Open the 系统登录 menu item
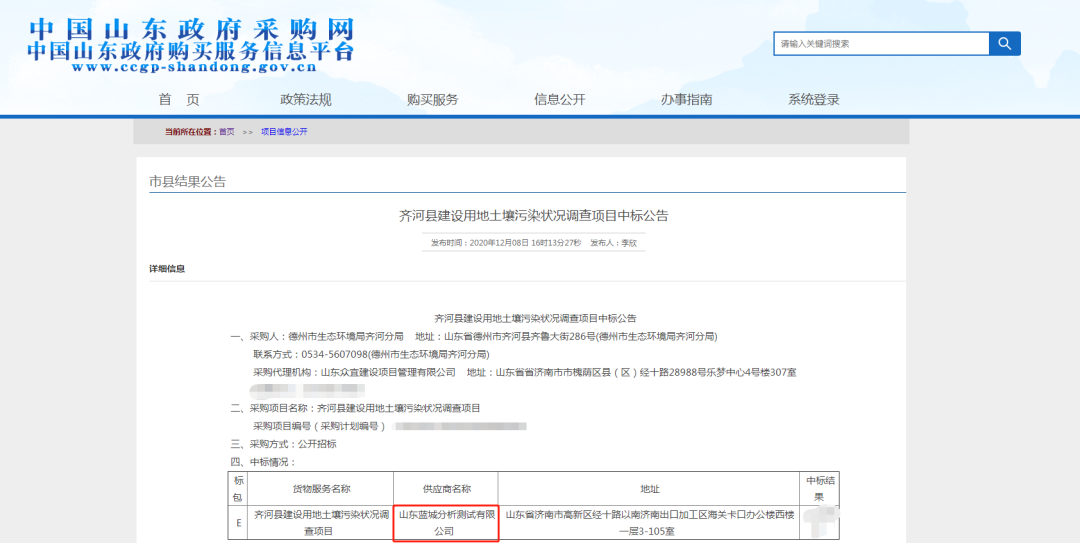 click(x=814, y=99)
